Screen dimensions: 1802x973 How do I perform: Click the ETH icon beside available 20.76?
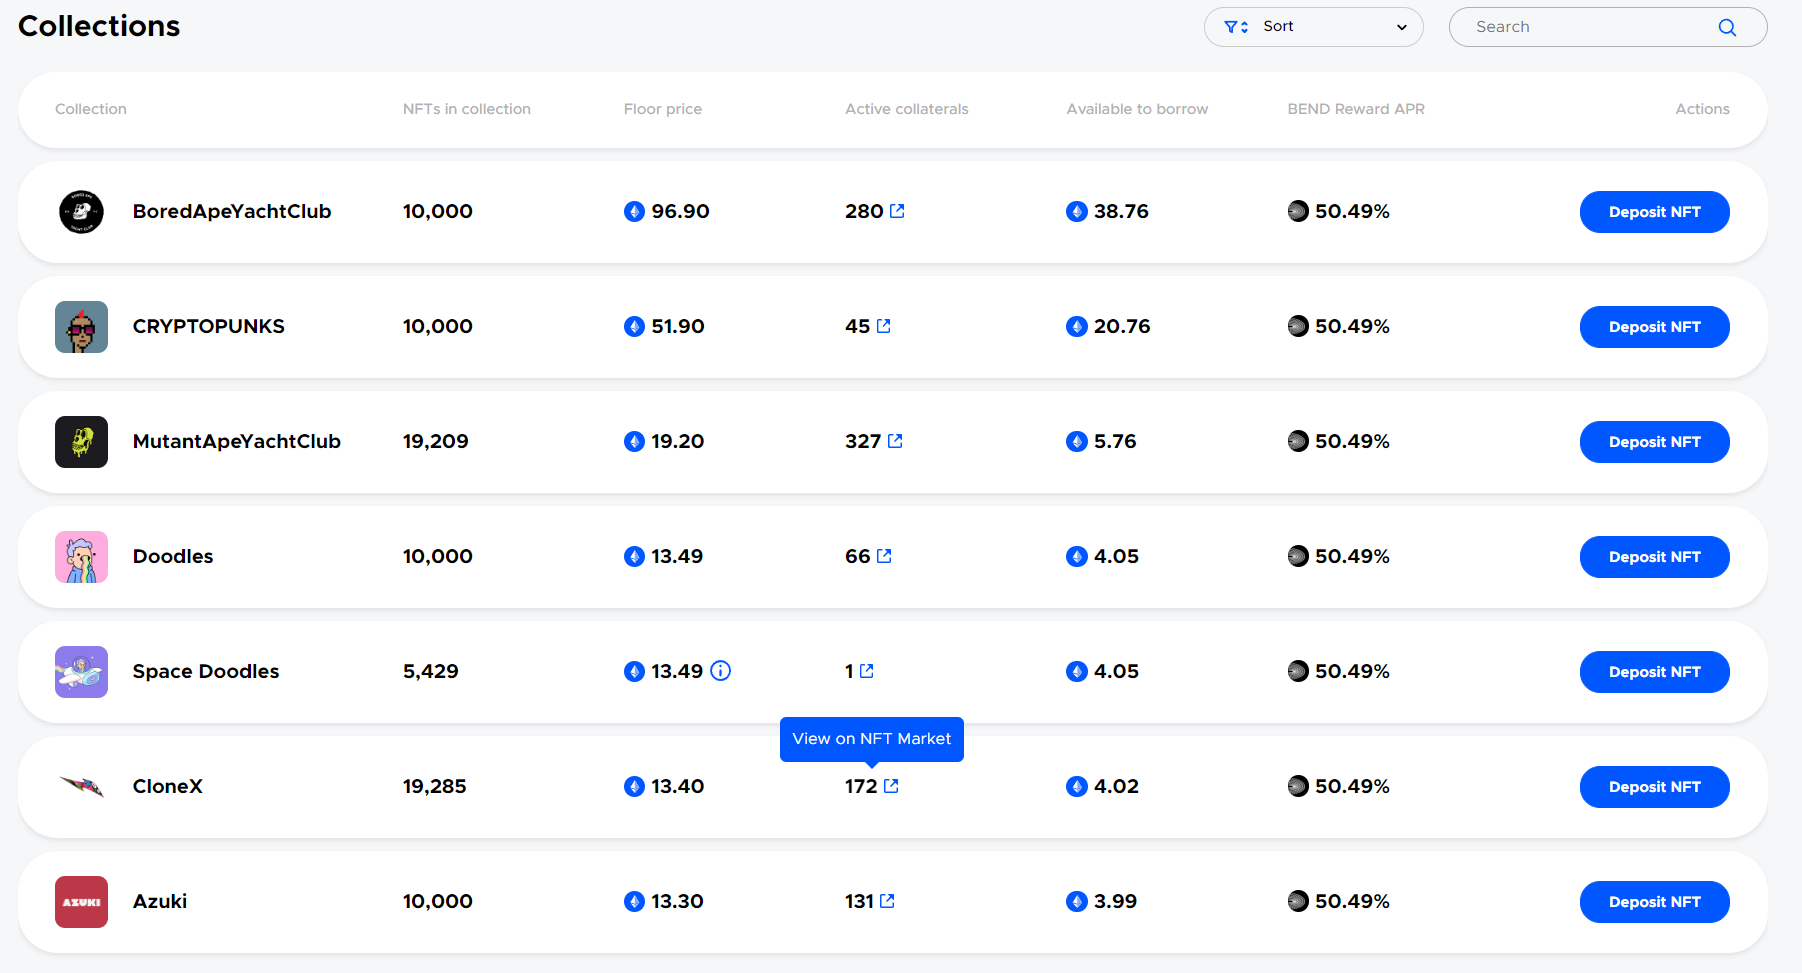[1077, 326]
